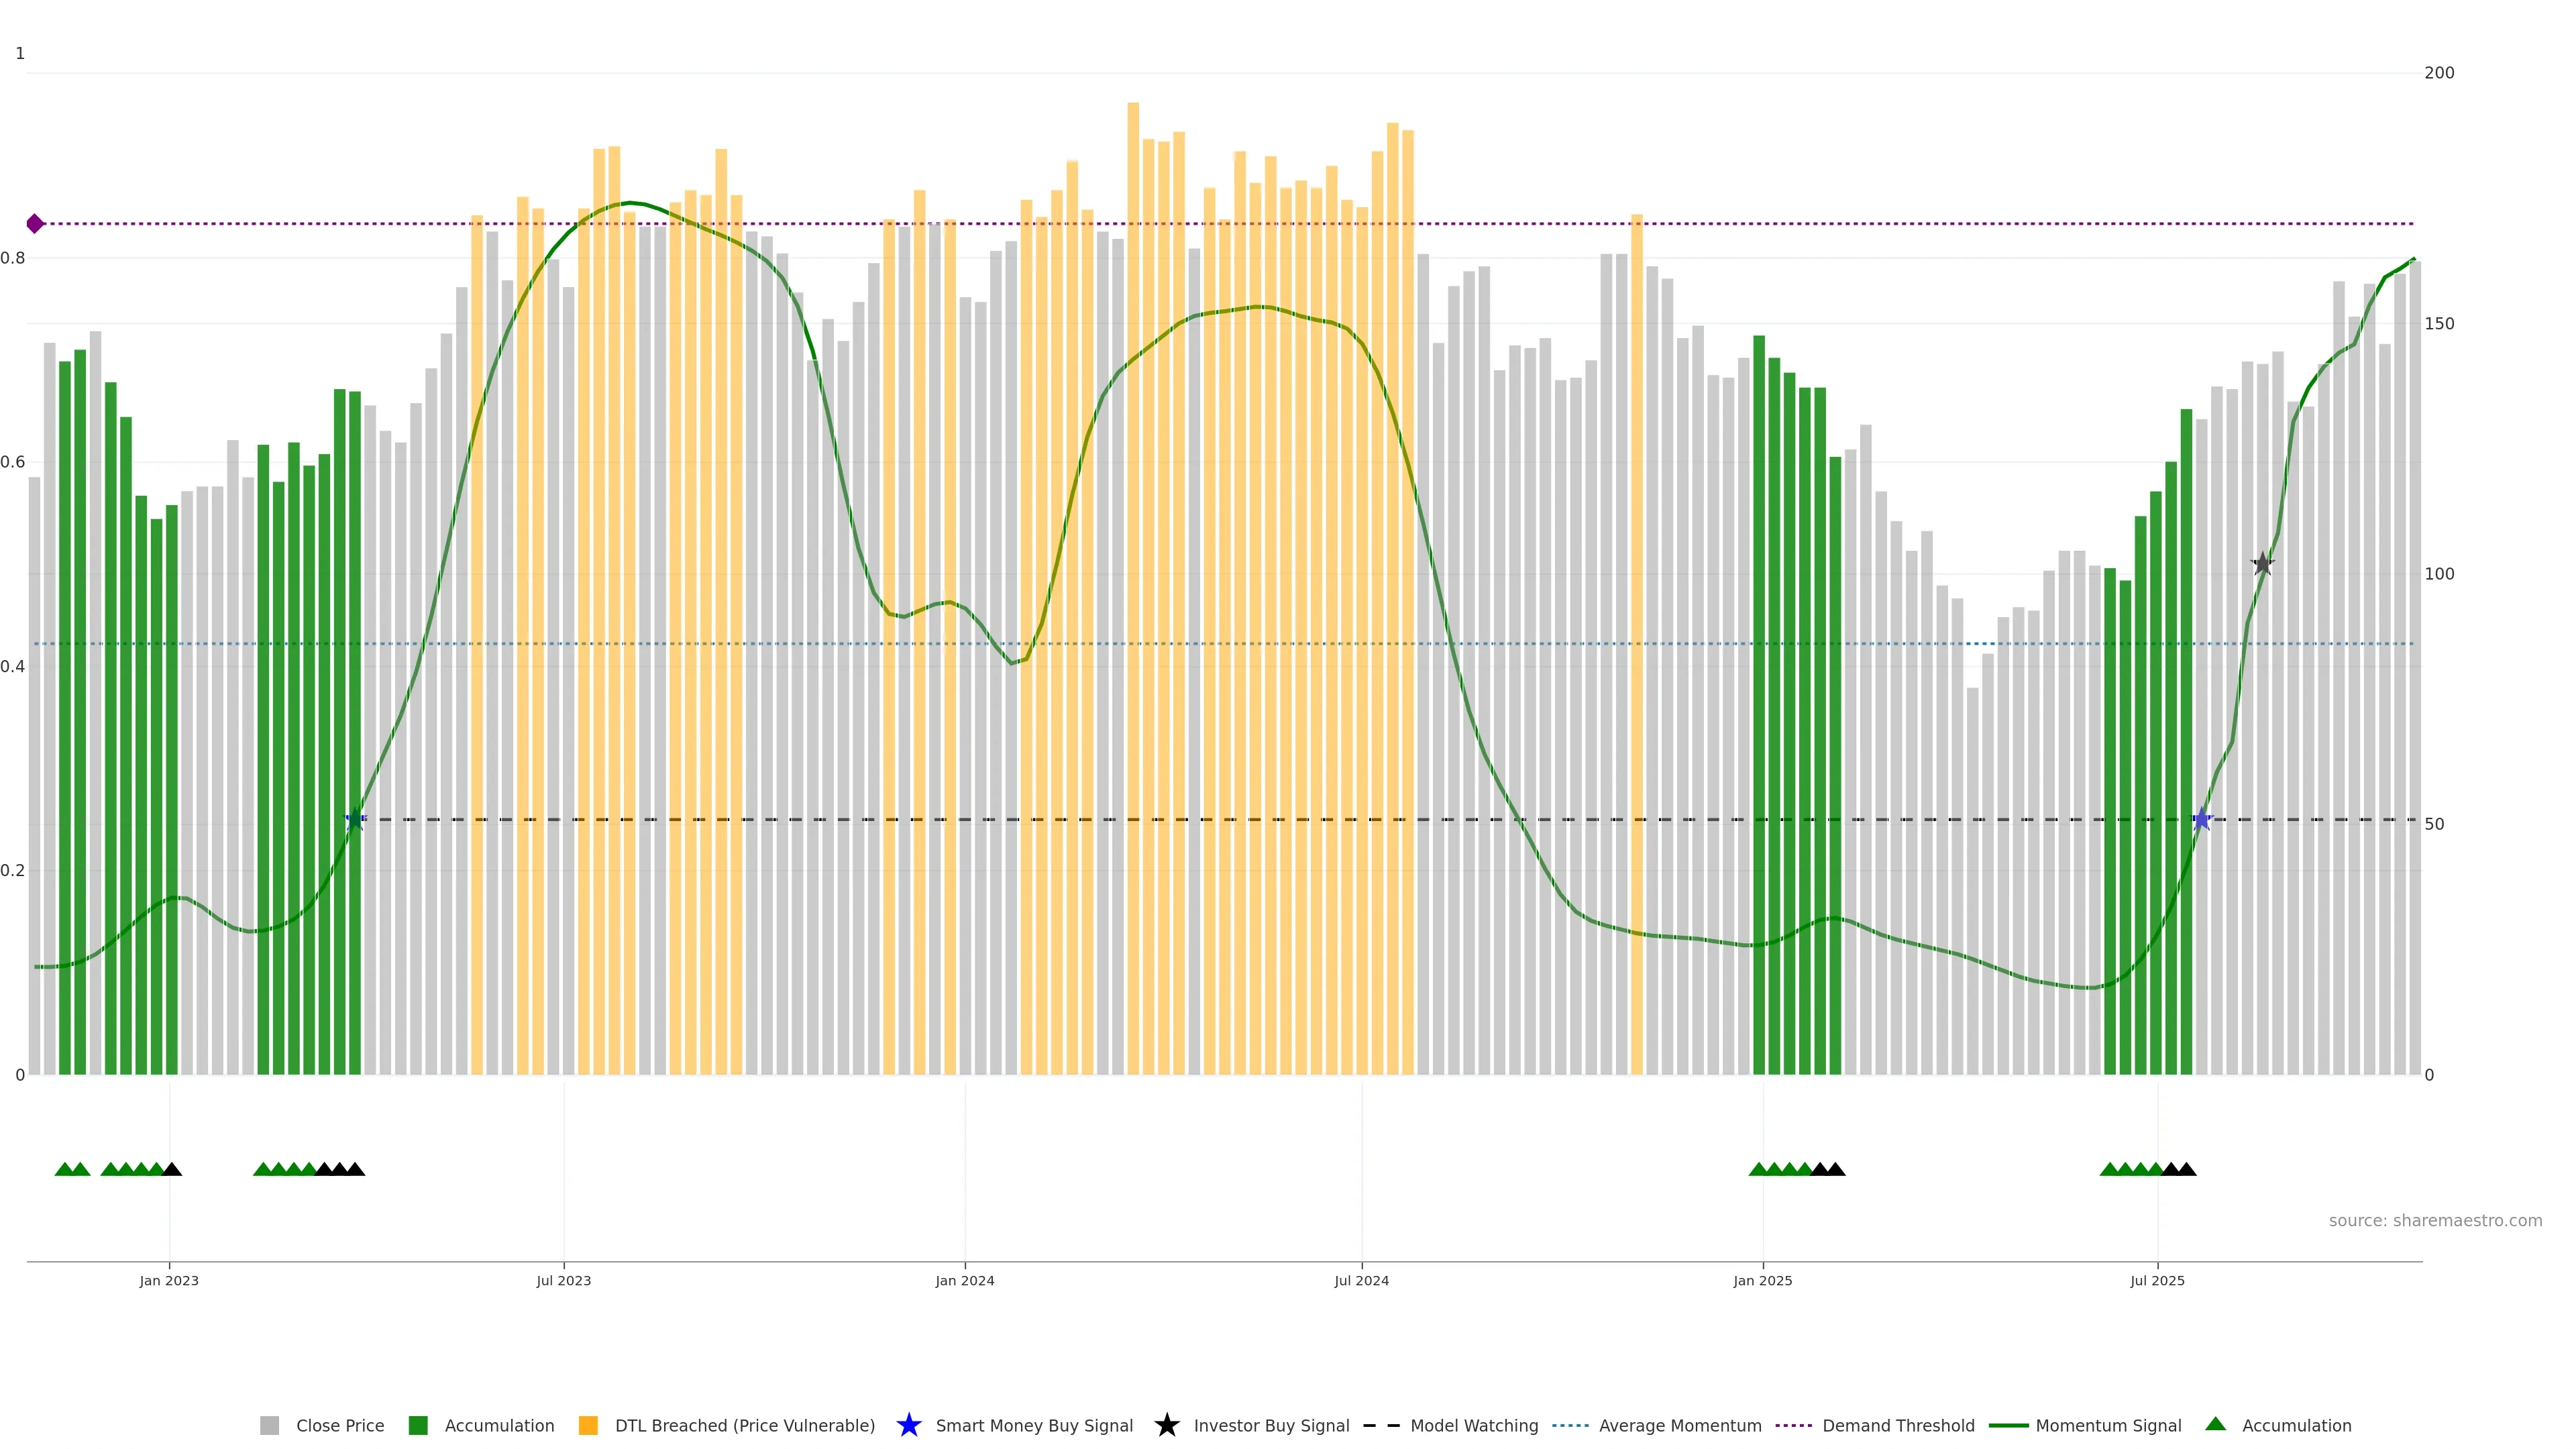
Task: Click the tallest orange bar in early 2024
Action: [x=1133, y=500]
